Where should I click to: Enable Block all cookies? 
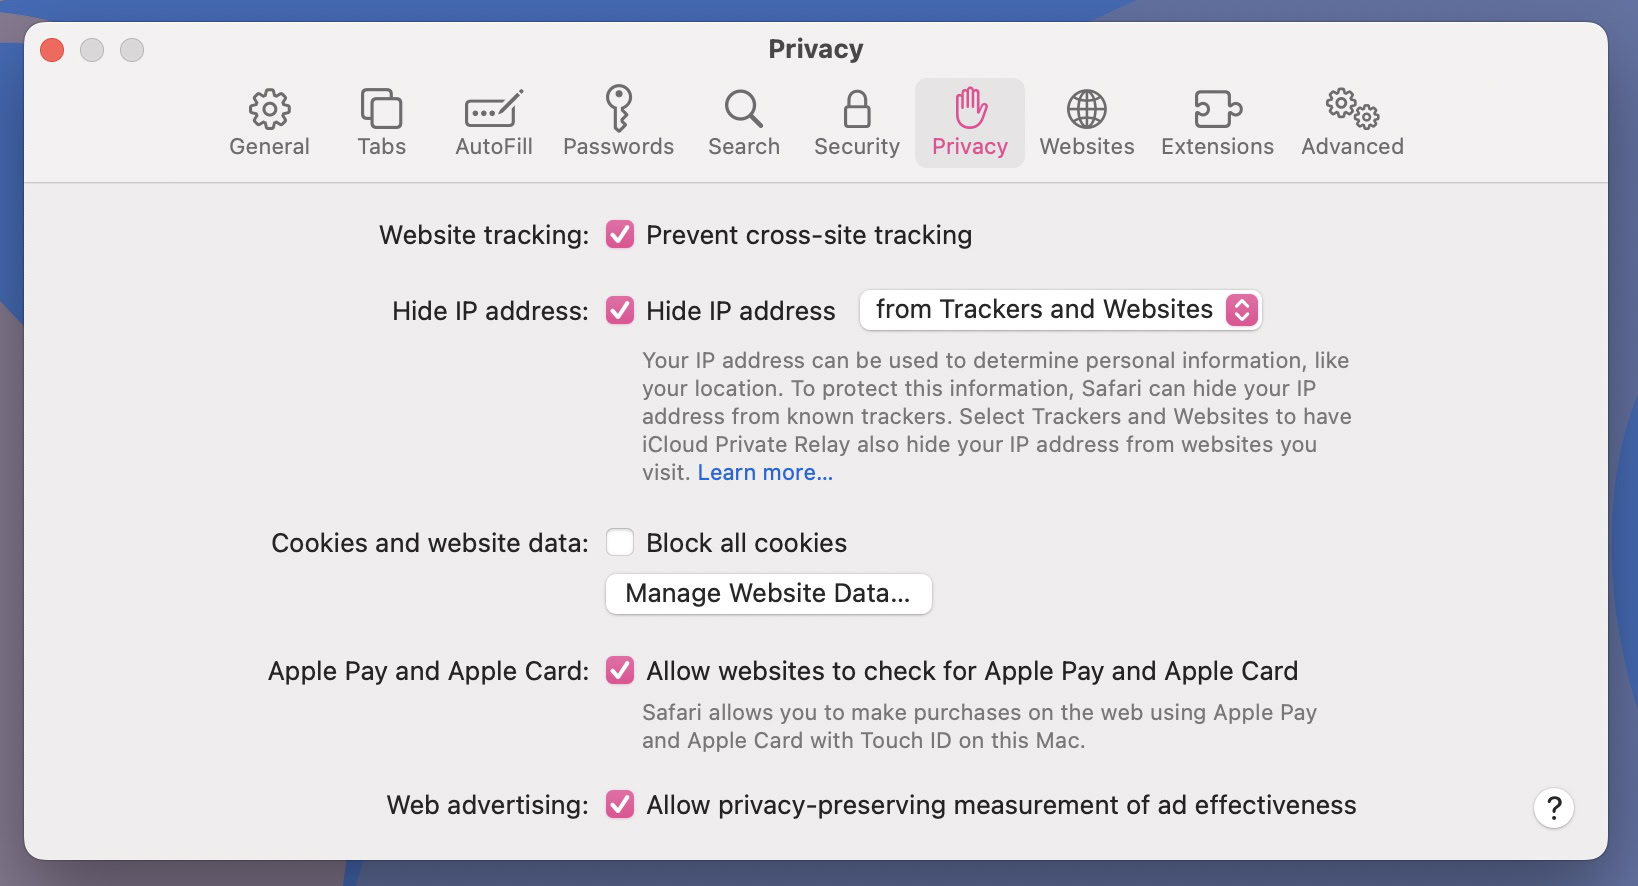click(620, 543)
